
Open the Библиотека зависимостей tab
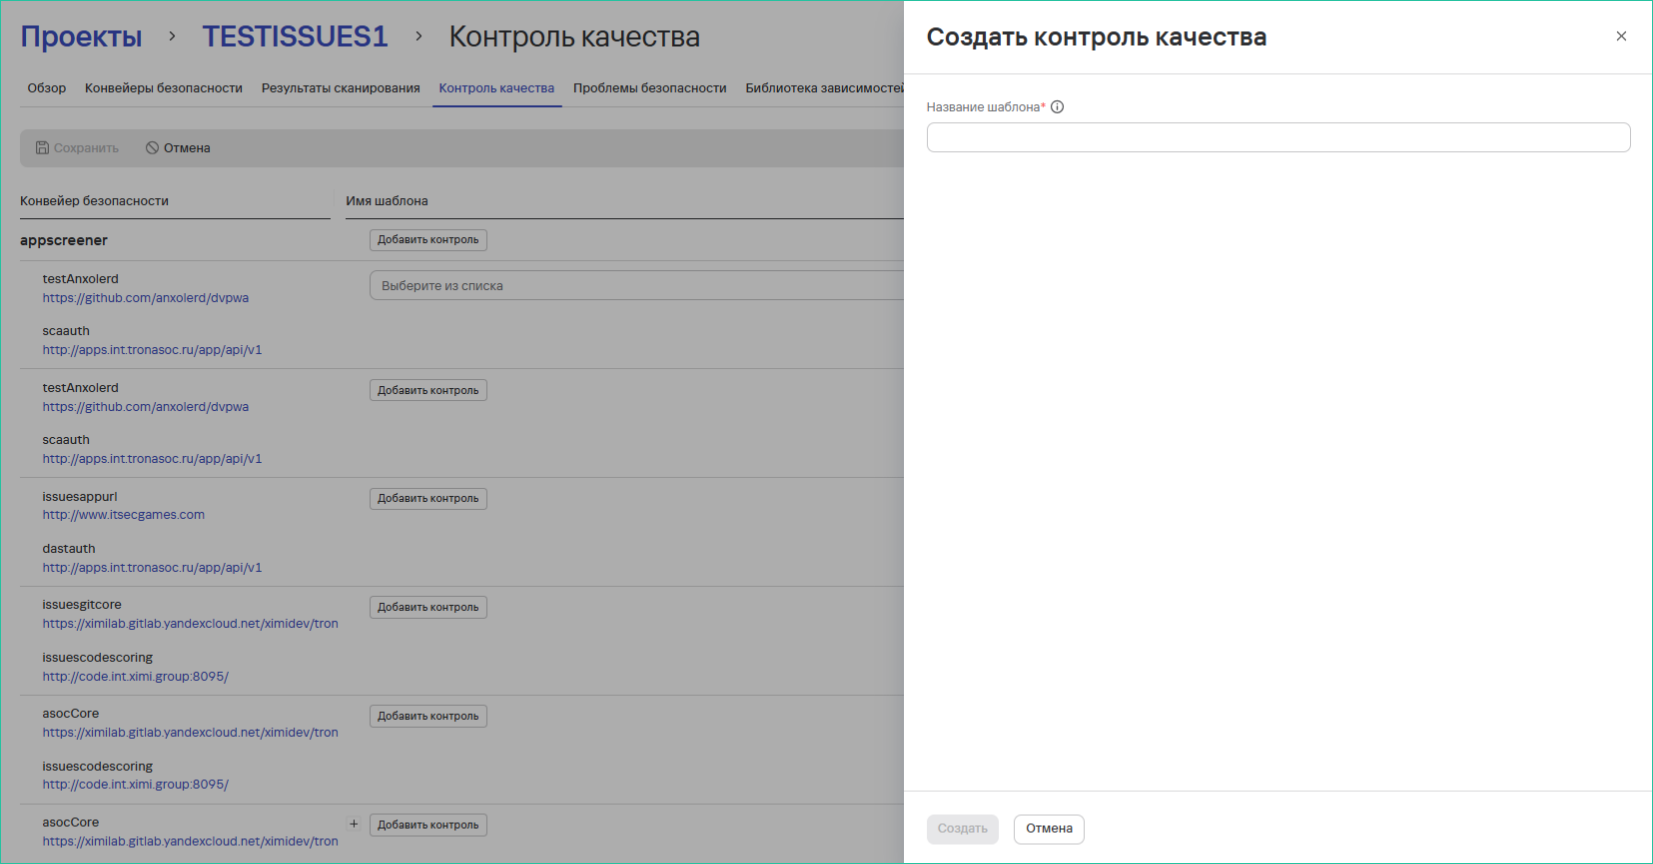pos(823,88)
